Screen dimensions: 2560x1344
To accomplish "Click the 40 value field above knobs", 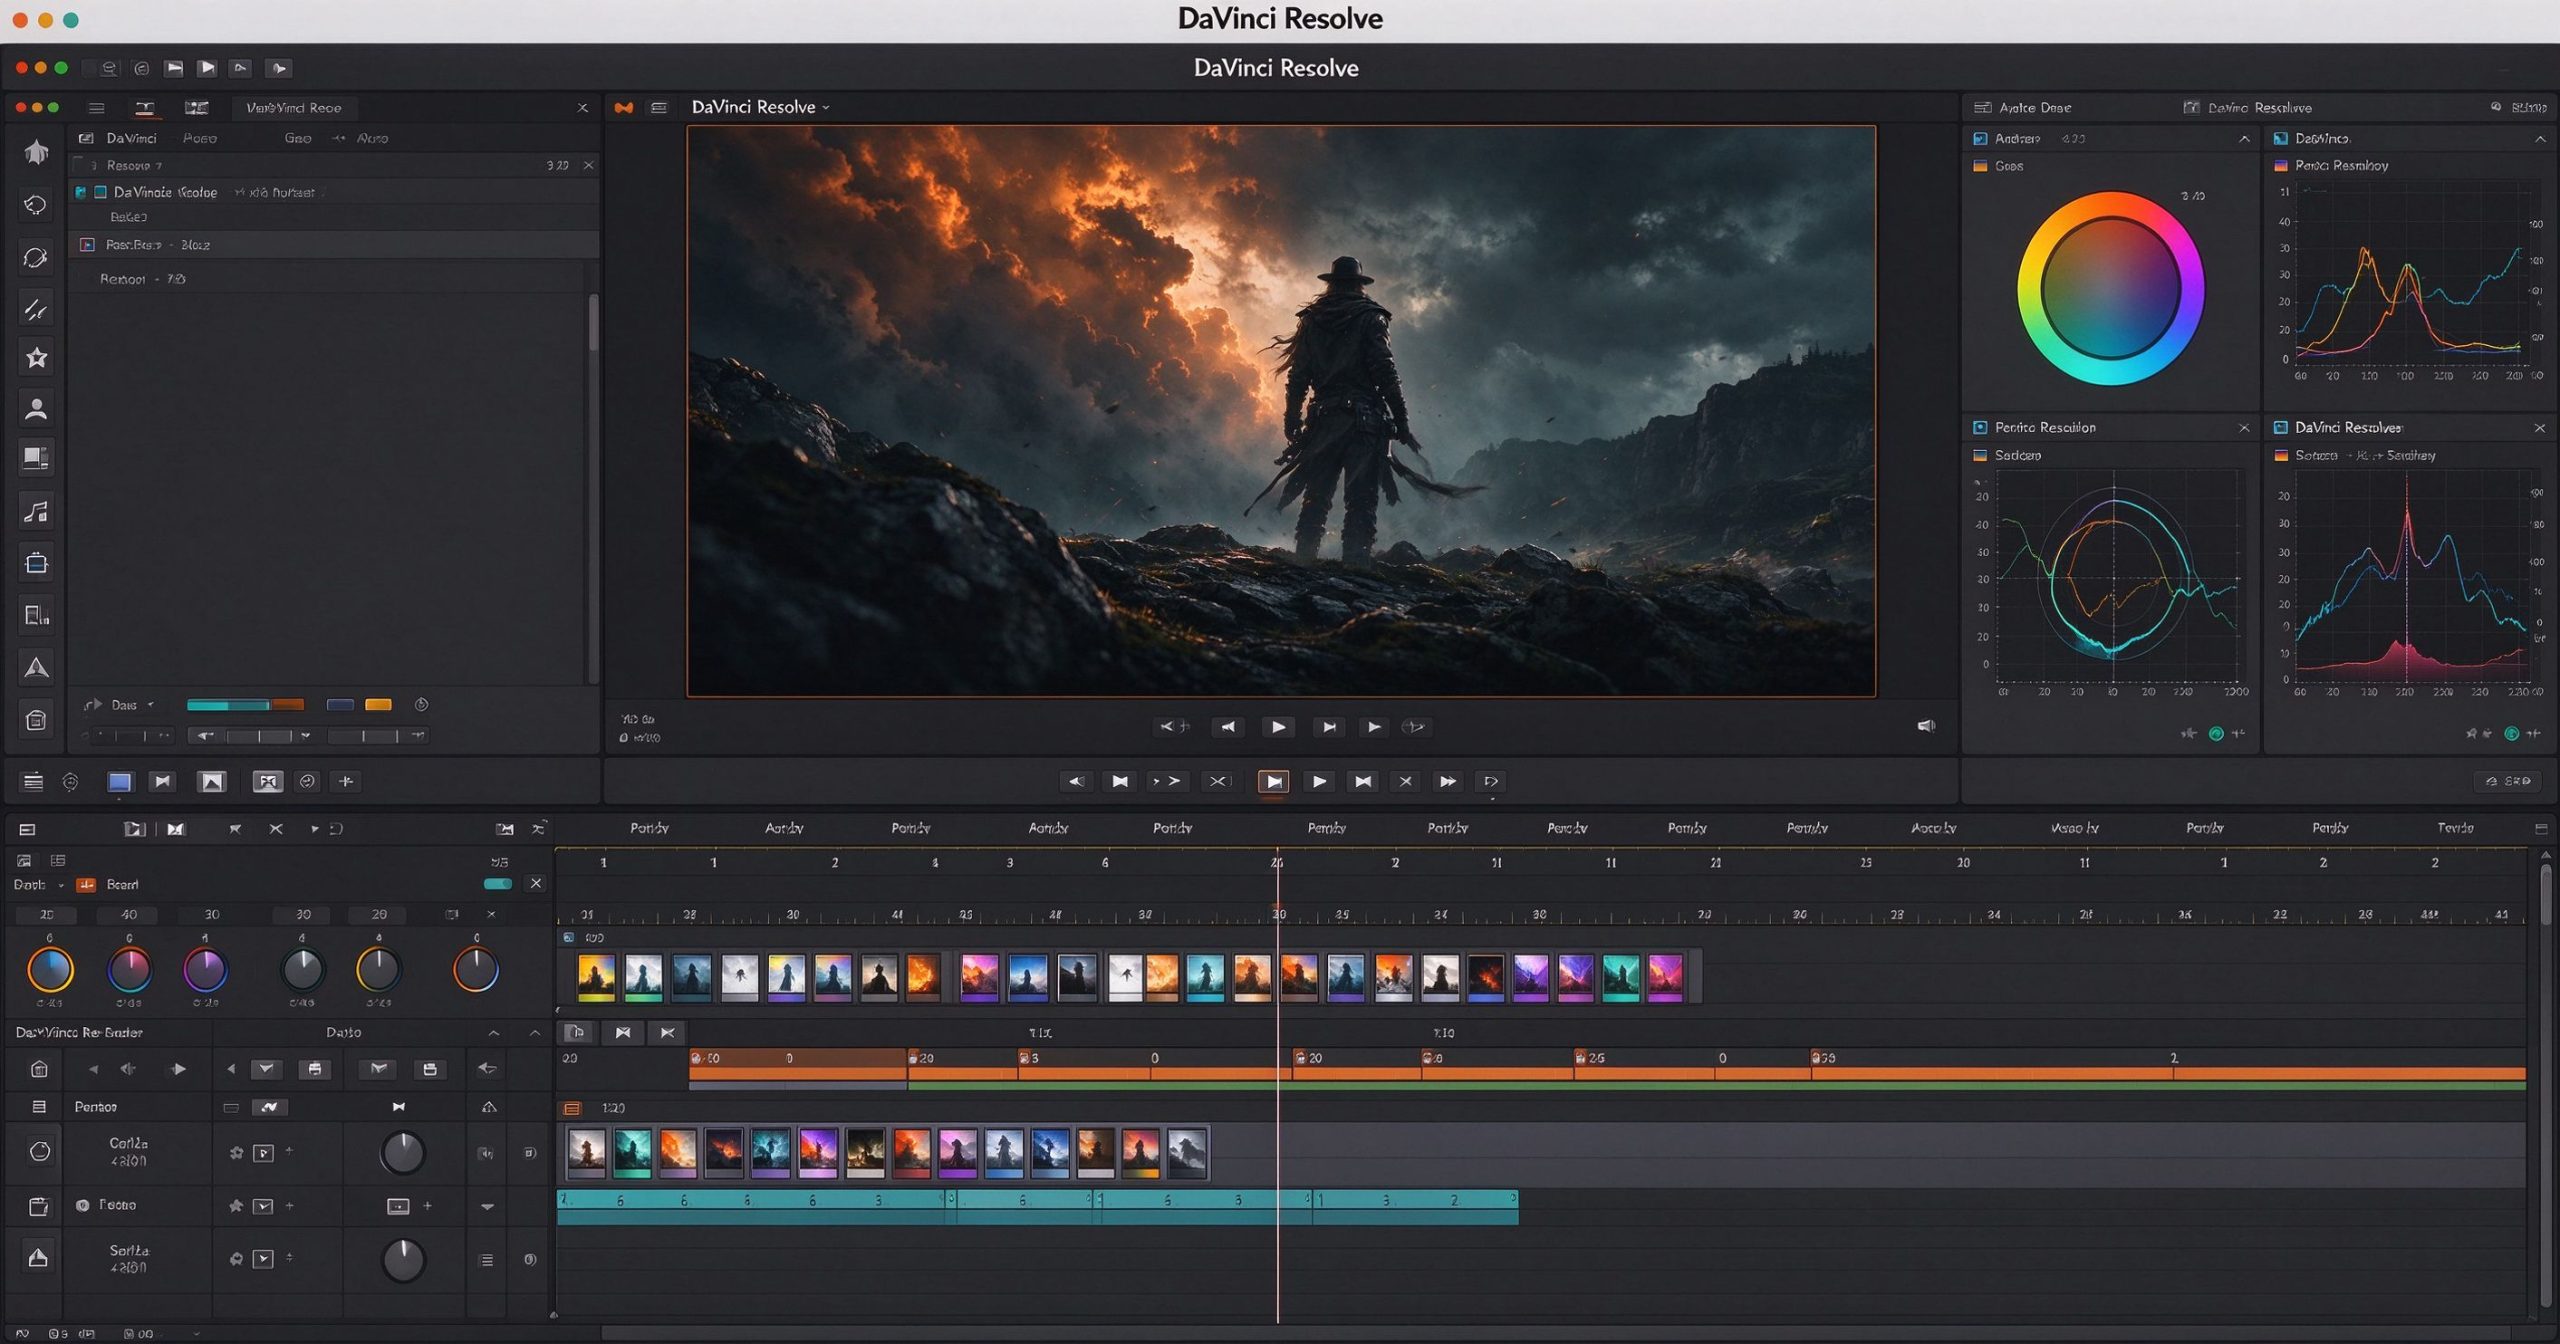I will click(128, 914).
